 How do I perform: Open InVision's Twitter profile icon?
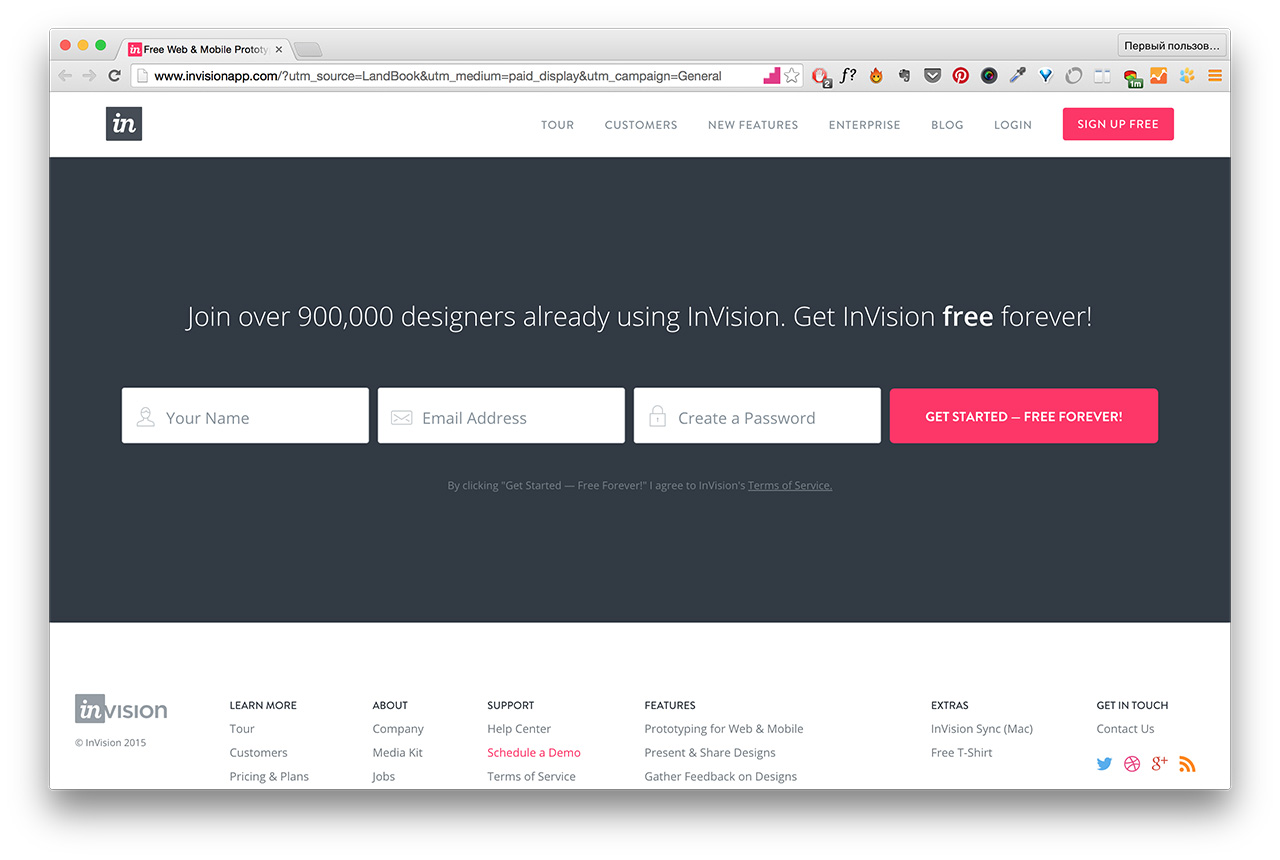(1104, 764)
